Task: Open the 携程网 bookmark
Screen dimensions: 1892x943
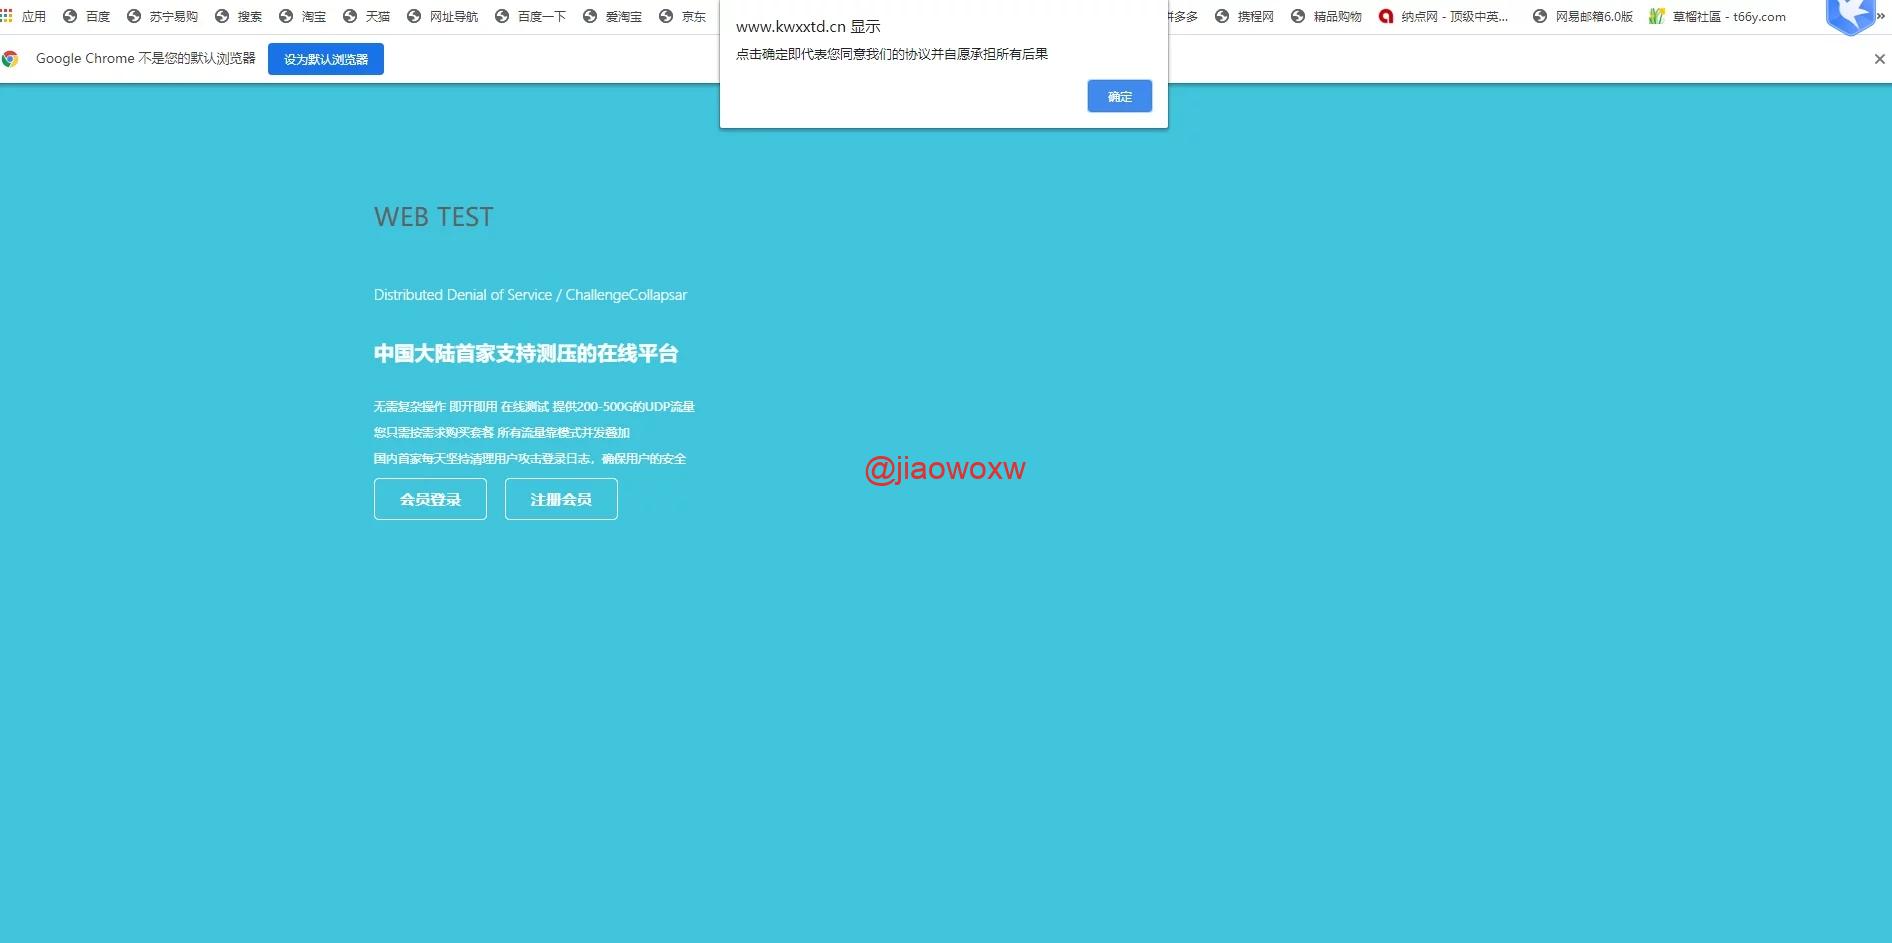Action: coord(1244,16)
